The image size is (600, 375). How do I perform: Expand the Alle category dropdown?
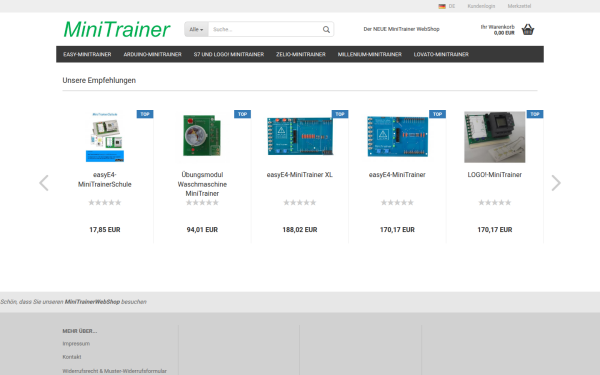point(196,29)
